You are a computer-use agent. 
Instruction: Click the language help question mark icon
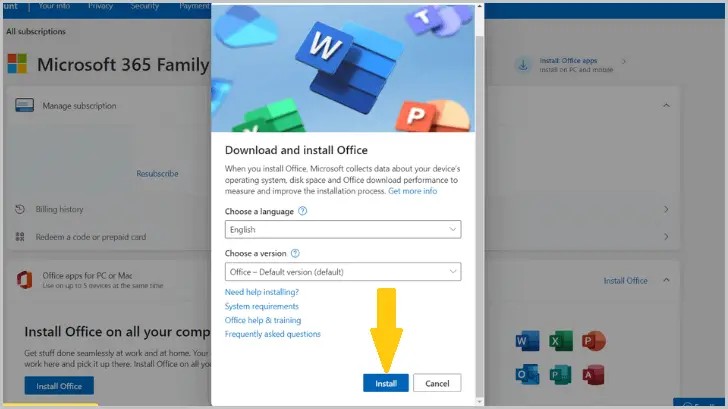tap(302, 211)
